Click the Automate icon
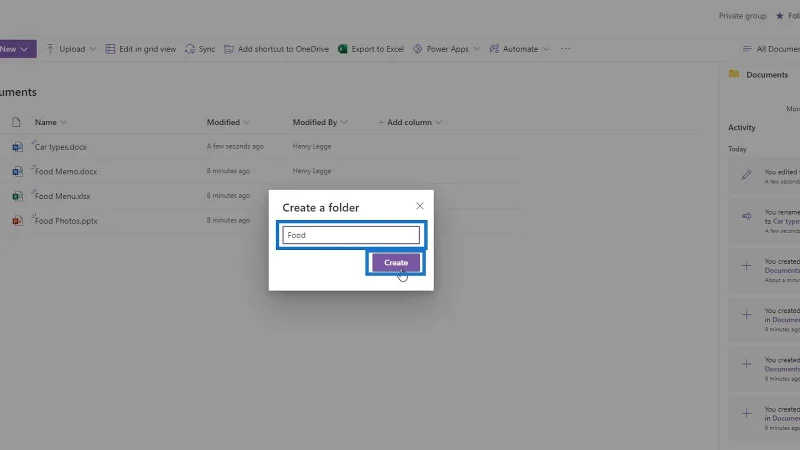Screen dimensions: 800x450 494,49
